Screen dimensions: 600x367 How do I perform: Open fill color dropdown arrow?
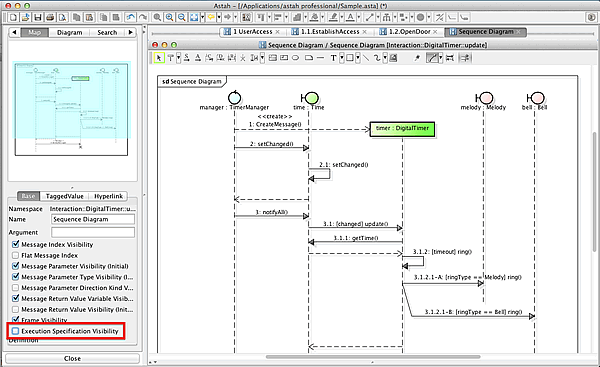click(322, 17)
